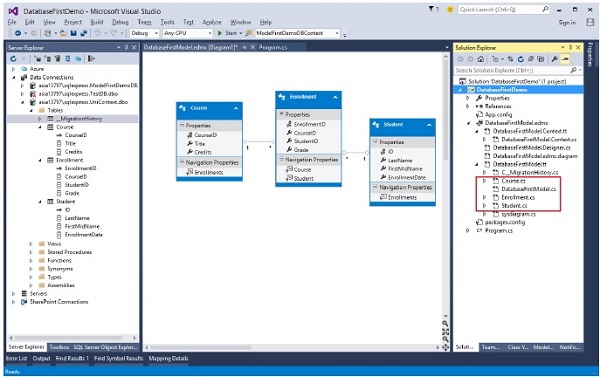The height and width of the screenshot is (377, 600).
Task: Open the Build menu
Action: pos(97,22)
